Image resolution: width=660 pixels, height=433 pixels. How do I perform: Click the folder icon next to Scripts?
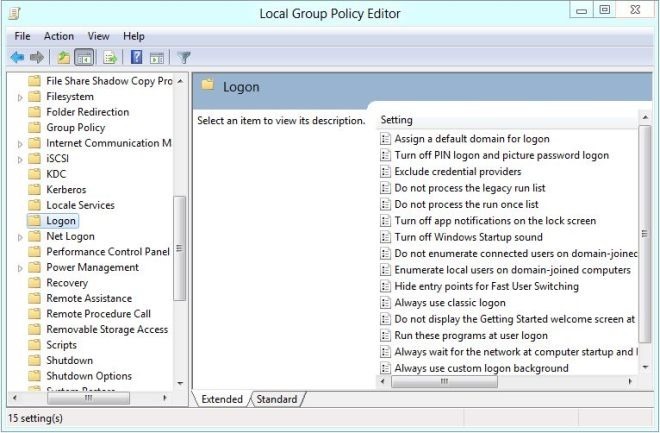point(35,345)
